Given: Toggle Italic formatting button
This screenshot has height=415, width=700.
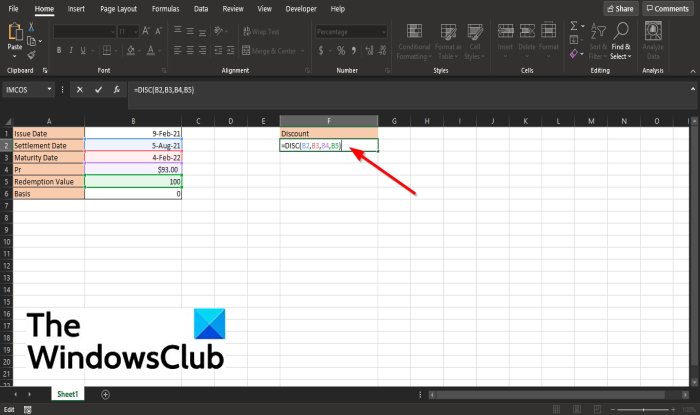Looking at the screenshot, I should pyautogui.click(x=71, y=50).
